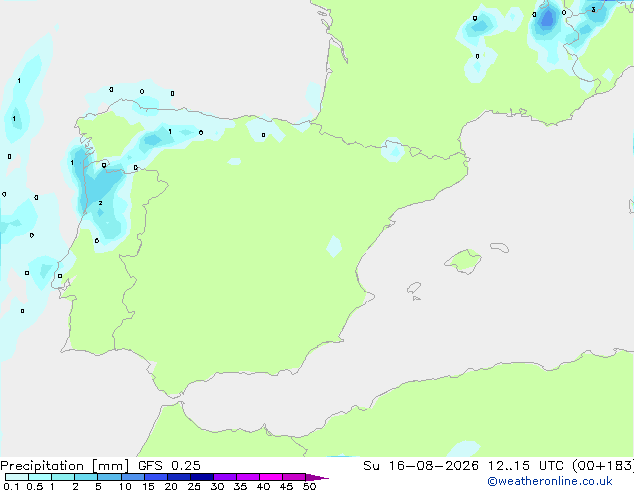Select the 45–50 mm legend color swatch

[294, 477]
